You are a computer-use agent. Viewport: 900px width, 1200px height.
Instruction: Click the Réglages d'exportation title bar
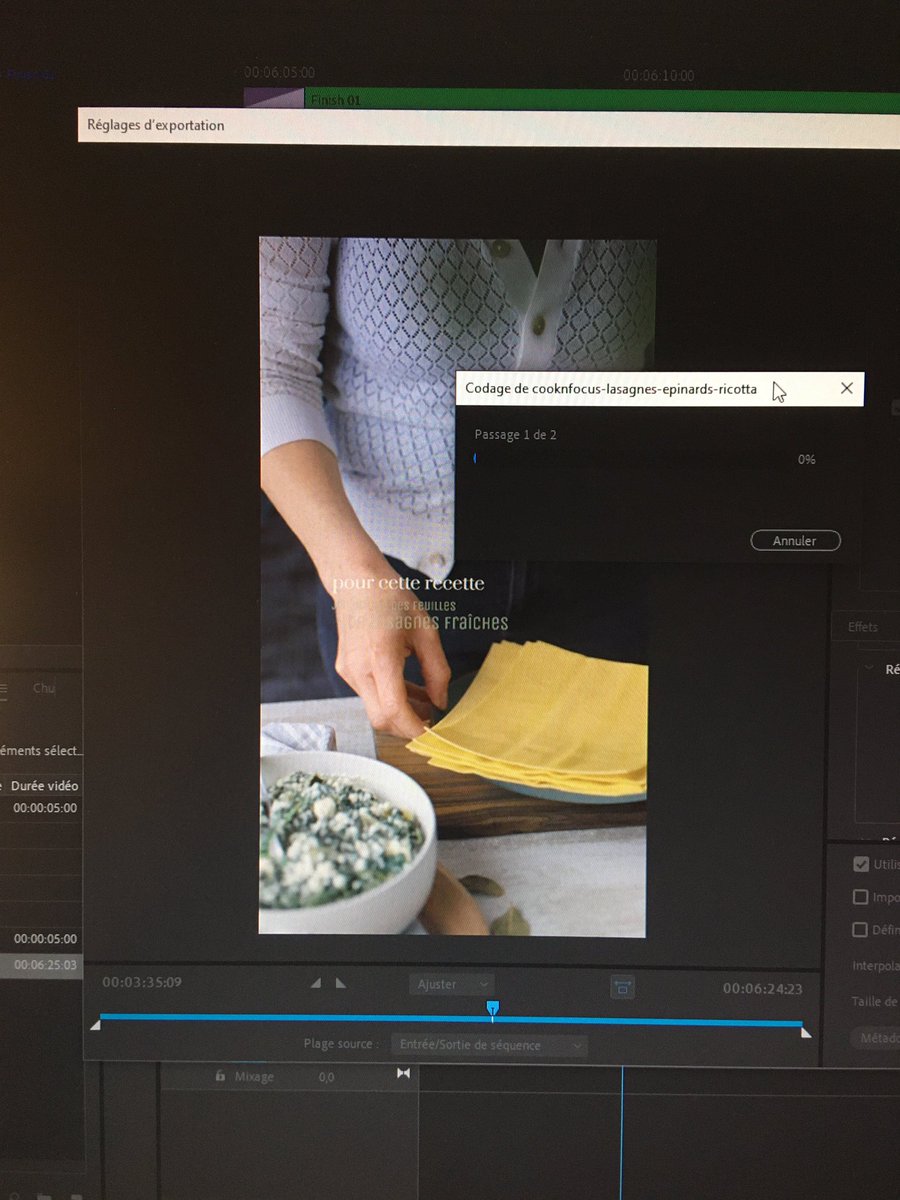489,128
